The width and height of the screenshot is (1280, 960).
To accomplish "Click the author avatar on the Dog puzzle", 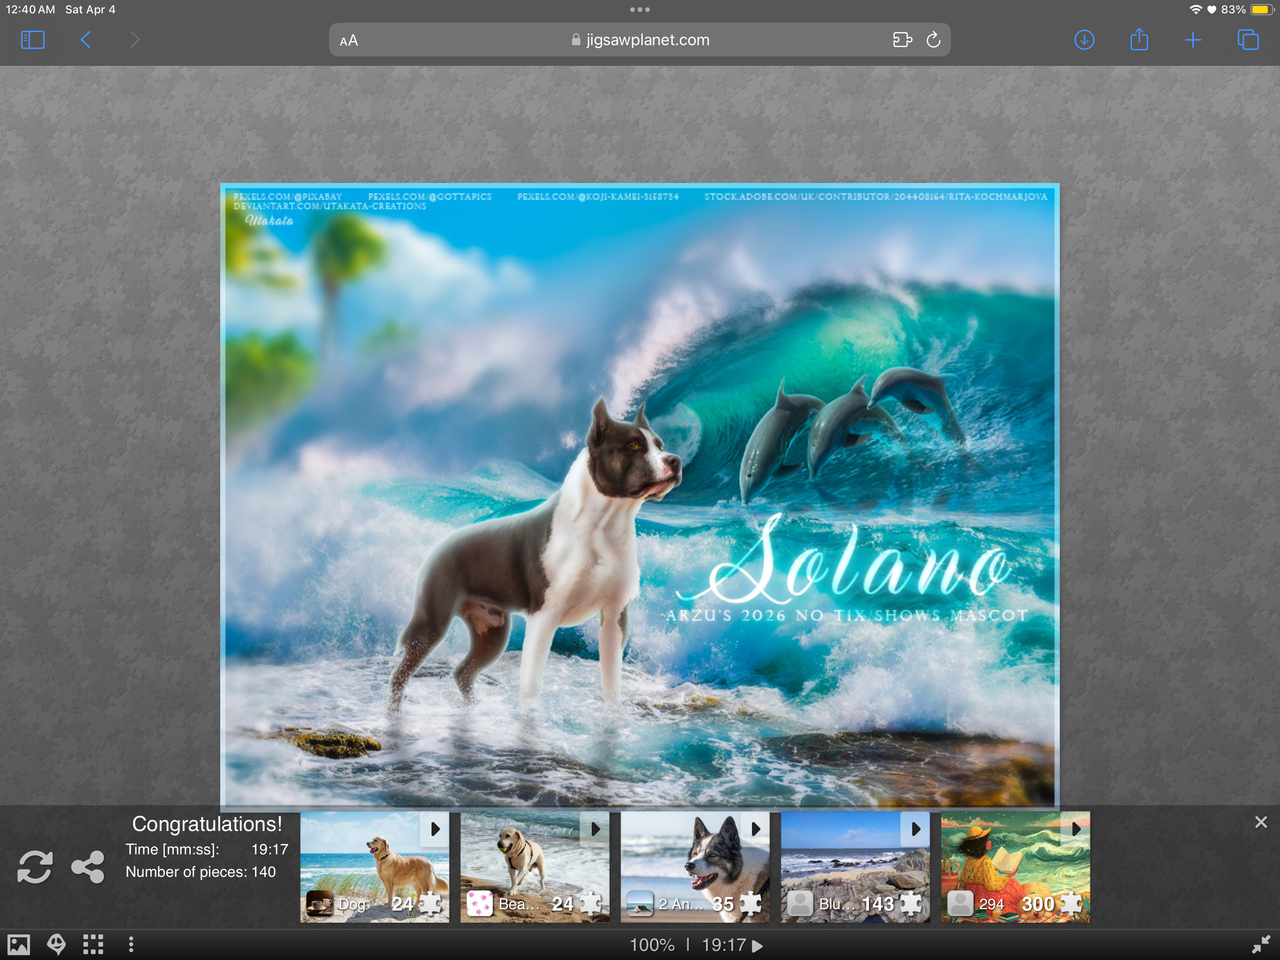I will pos(320,904).
